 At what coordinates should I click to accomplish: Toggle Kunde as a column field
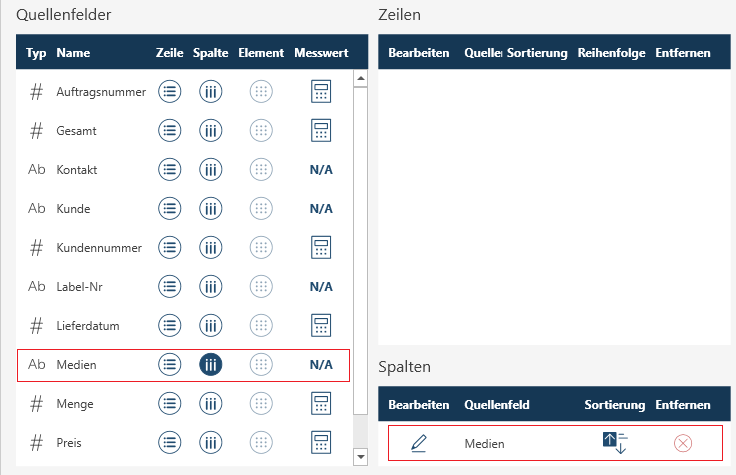(x=211, y=209)
